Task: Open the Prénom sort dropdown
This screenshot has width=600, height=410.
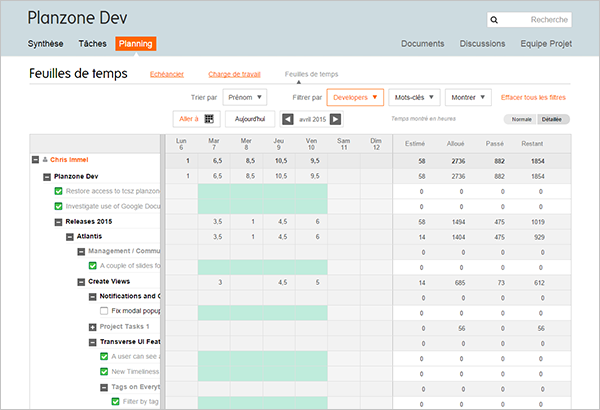Action: tap(245, 97)
